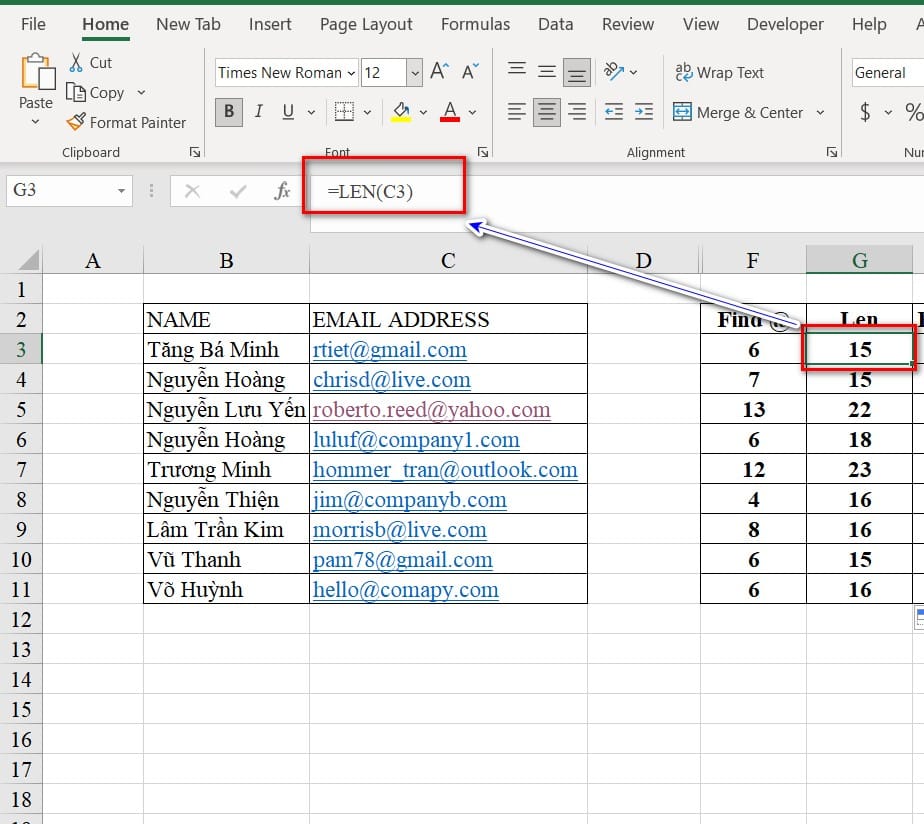924x824 pixels.
Task: Toggle Bold formatting button
Action: [x=229, y=112]
